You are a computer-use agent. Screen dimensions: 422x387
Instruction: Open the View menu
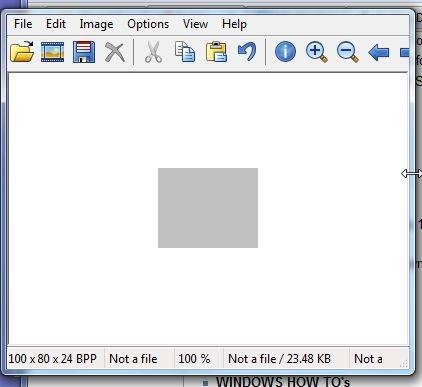pos(195,24)
